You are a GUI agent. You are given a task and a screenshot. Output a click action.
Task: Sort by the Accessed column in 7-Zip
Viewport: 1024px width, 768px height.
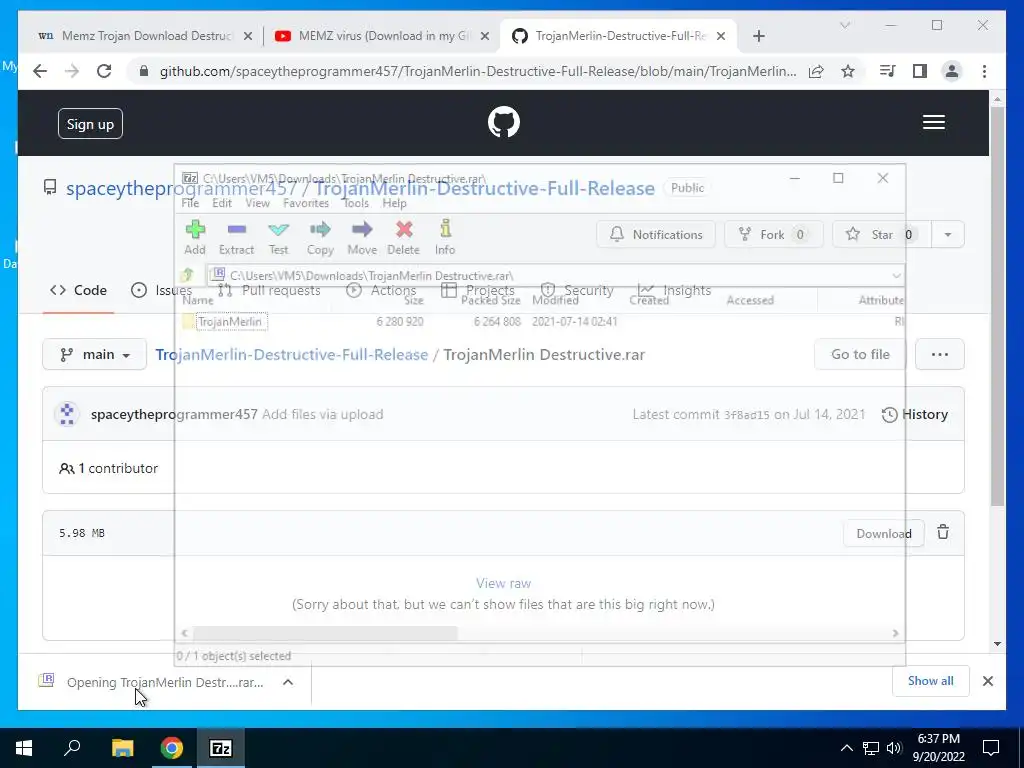click(x=750, y=300)
